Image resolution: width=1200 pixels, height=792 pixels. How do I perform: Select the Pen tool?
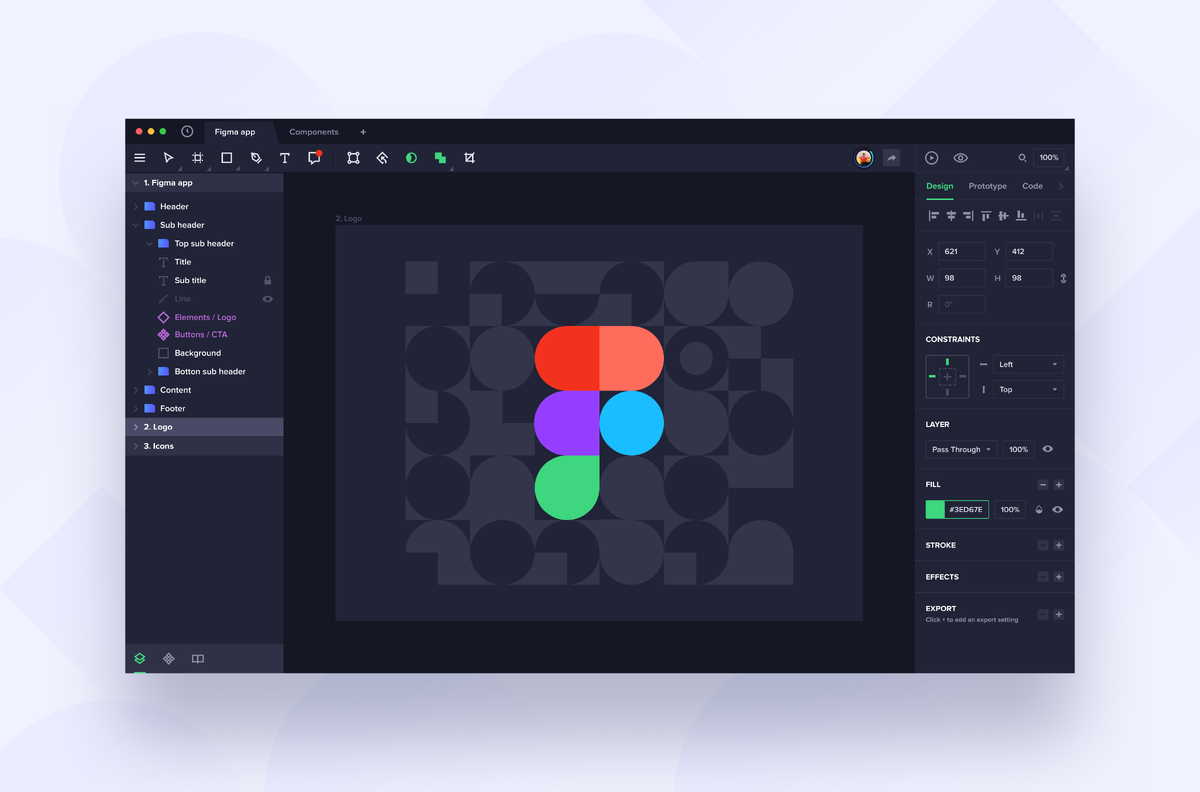256,158
